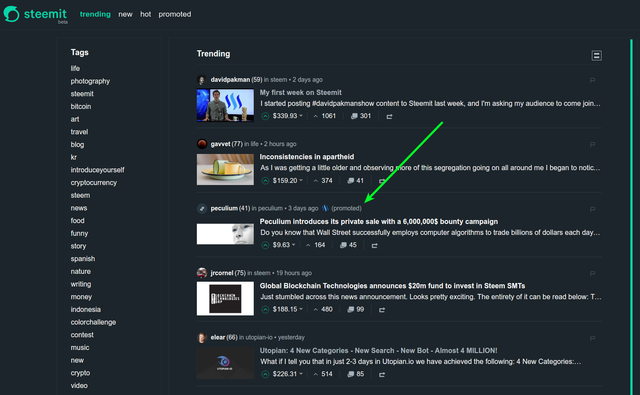Flag jrcornel's post

click(x=592, y=273)
